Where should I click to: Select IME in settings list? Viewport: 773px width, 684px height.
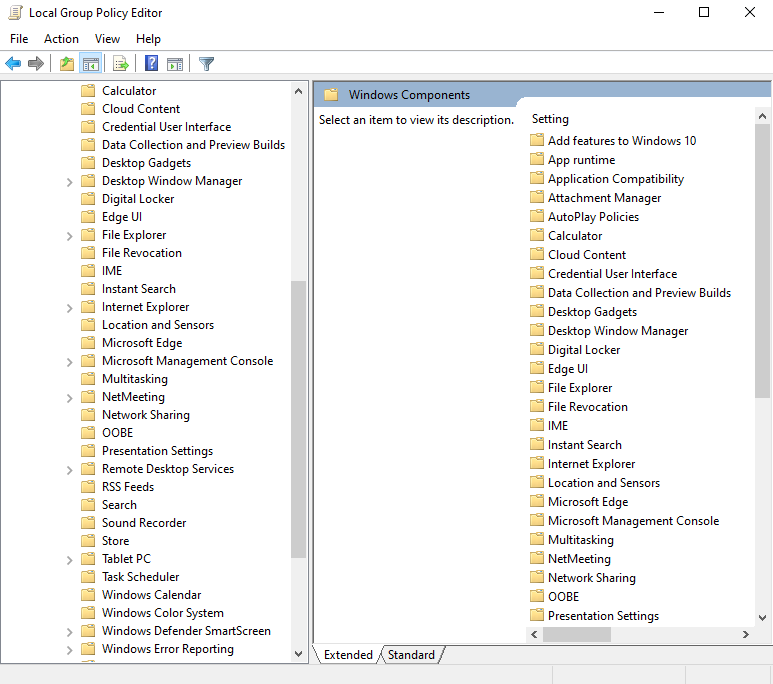[558, 426]
